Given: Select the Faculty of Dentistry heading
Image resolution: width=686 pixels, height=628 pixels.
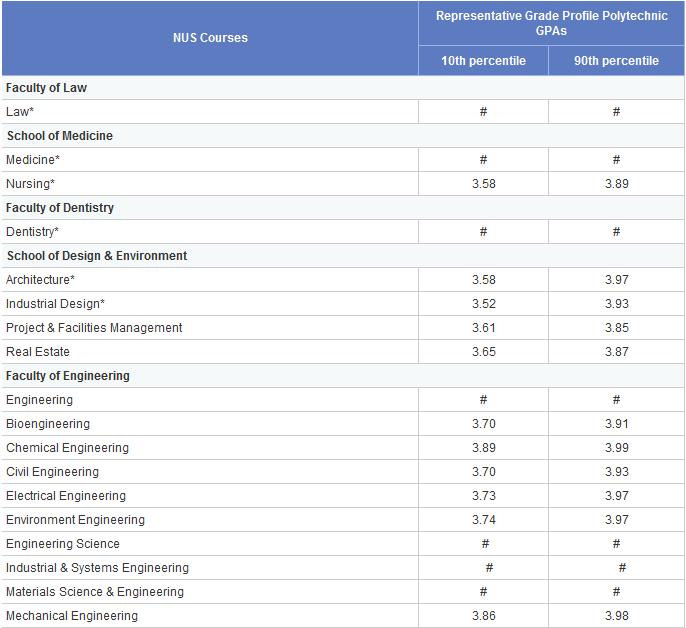Looking at the screenshot, I should point(60,208).
